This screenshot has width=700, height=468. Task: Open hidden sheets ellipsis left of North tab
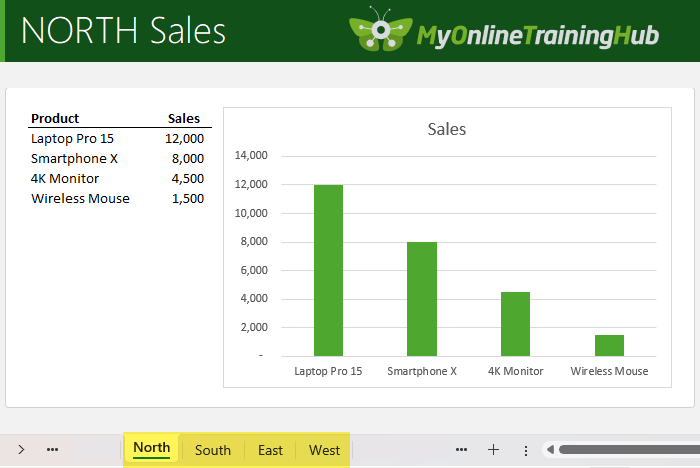coord(52,449)
